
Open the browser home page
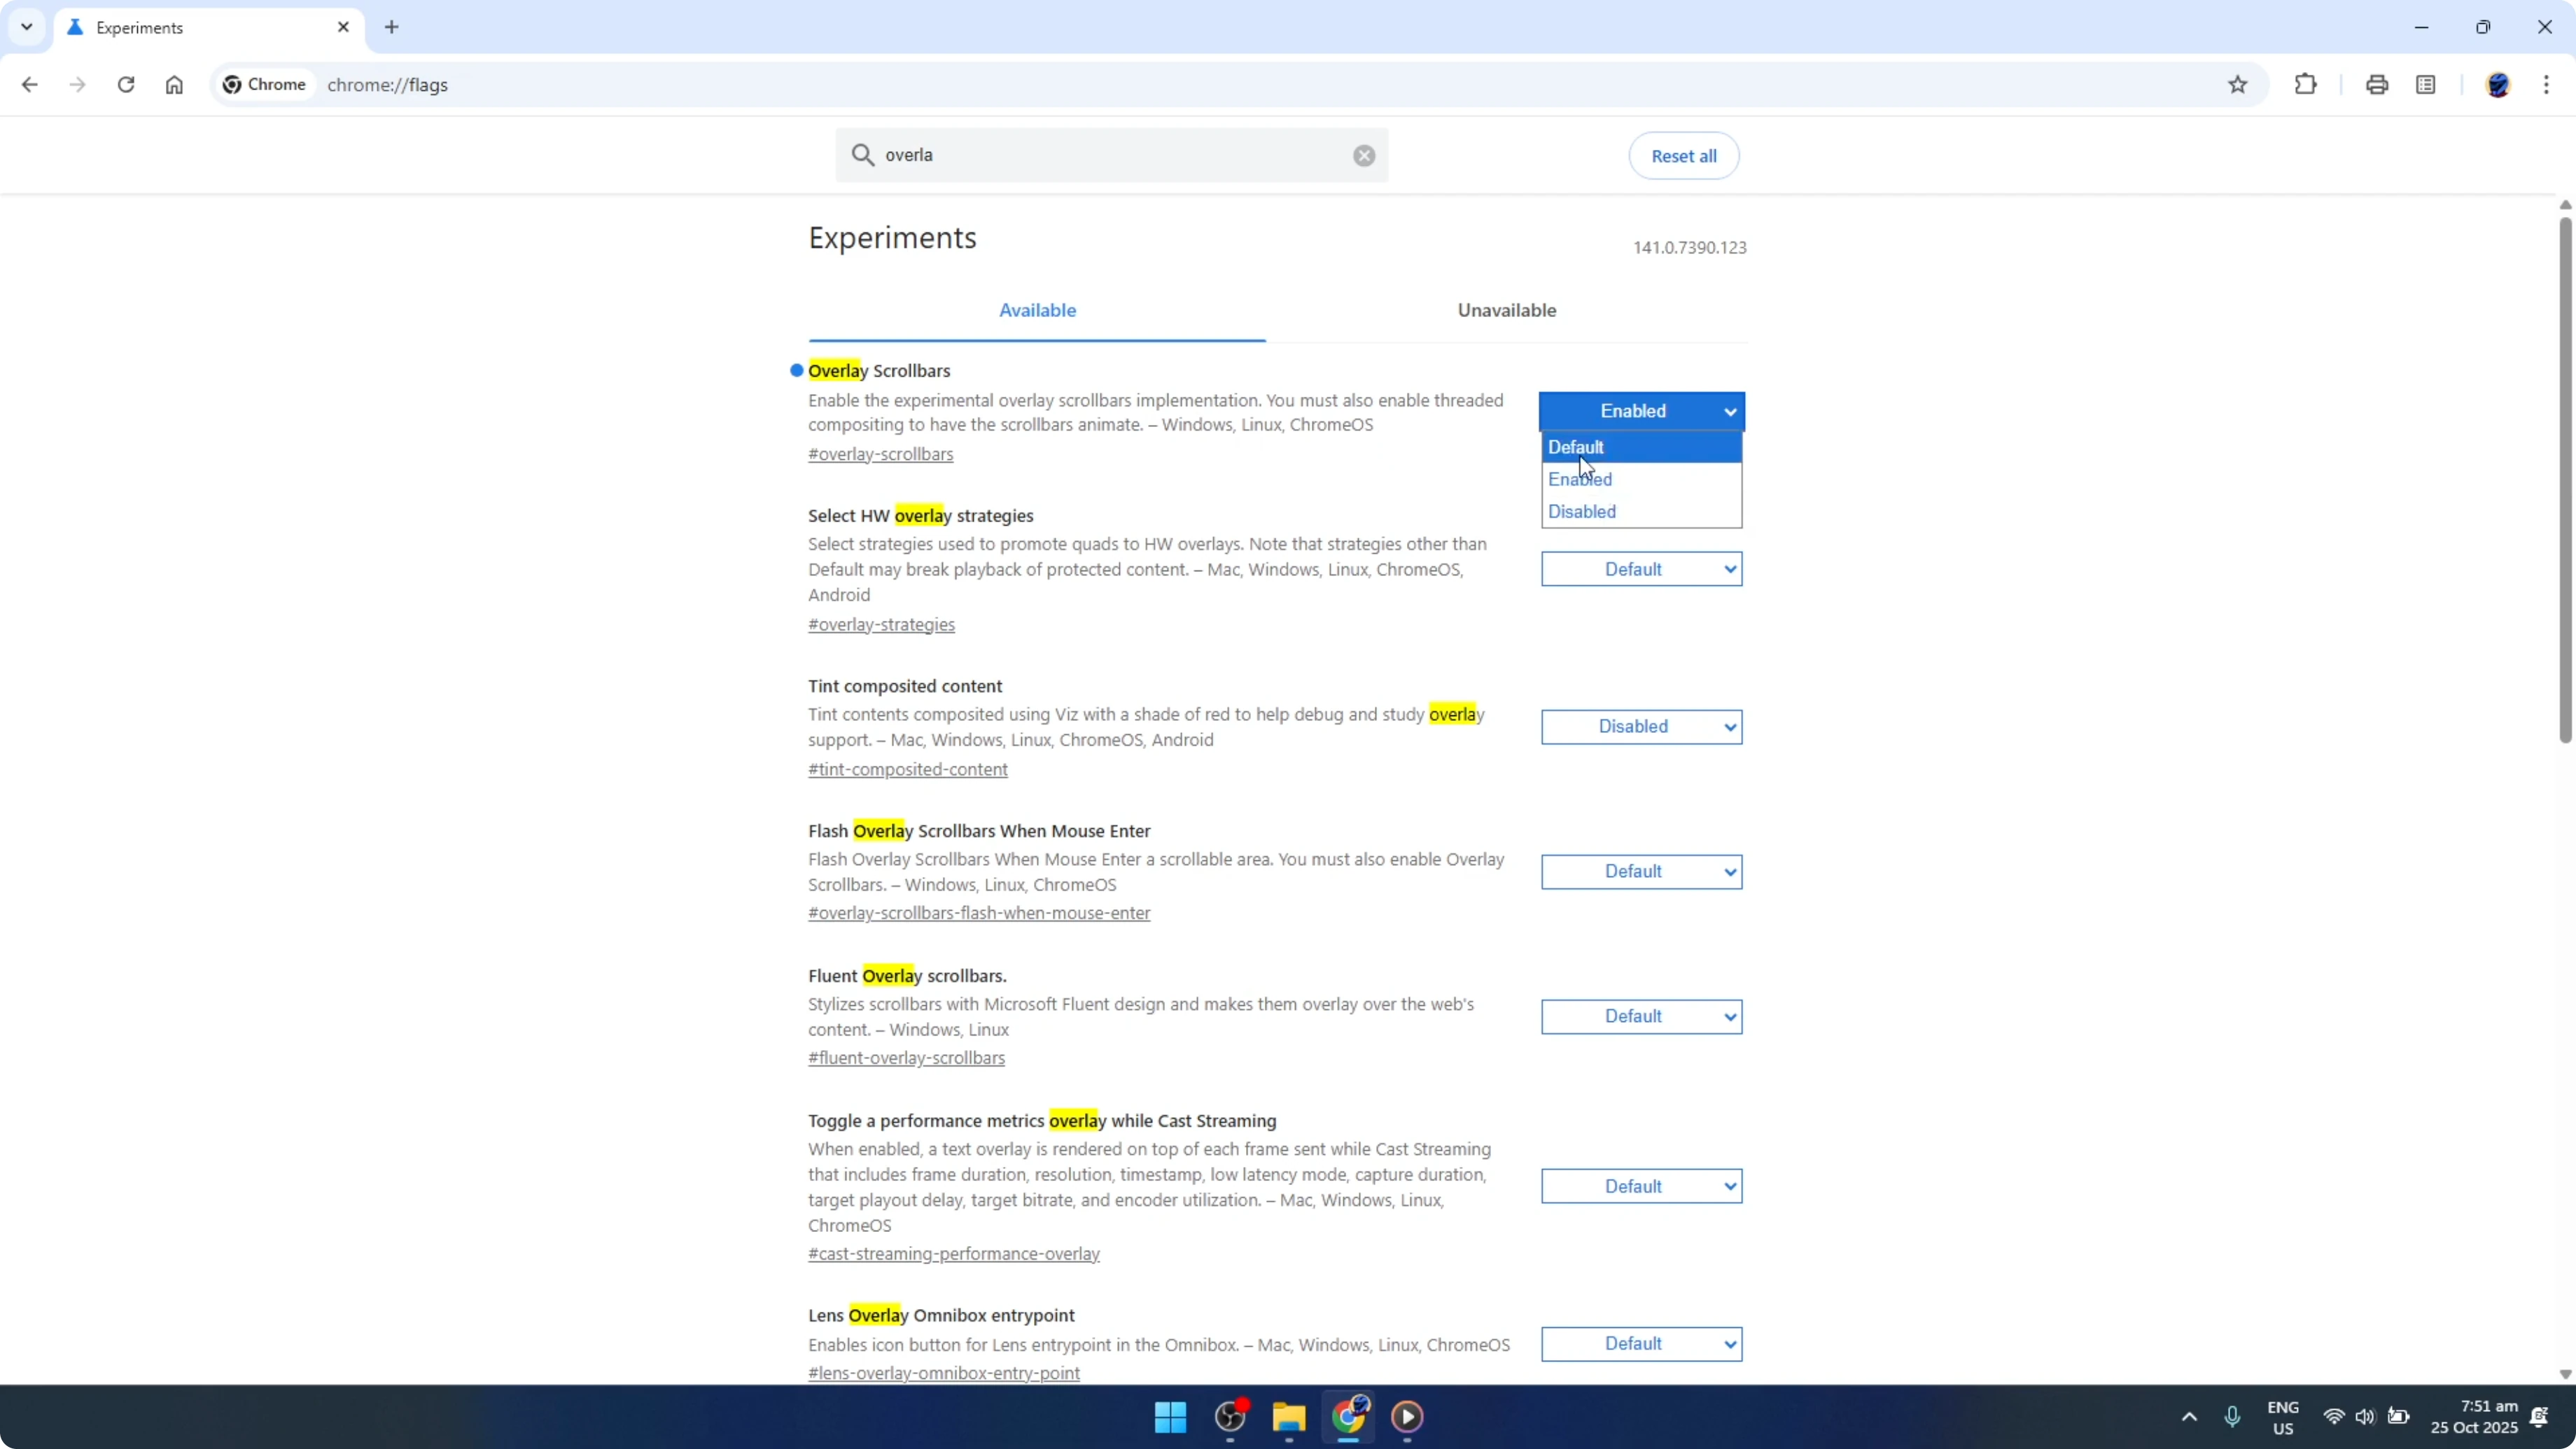click(174, 85)
